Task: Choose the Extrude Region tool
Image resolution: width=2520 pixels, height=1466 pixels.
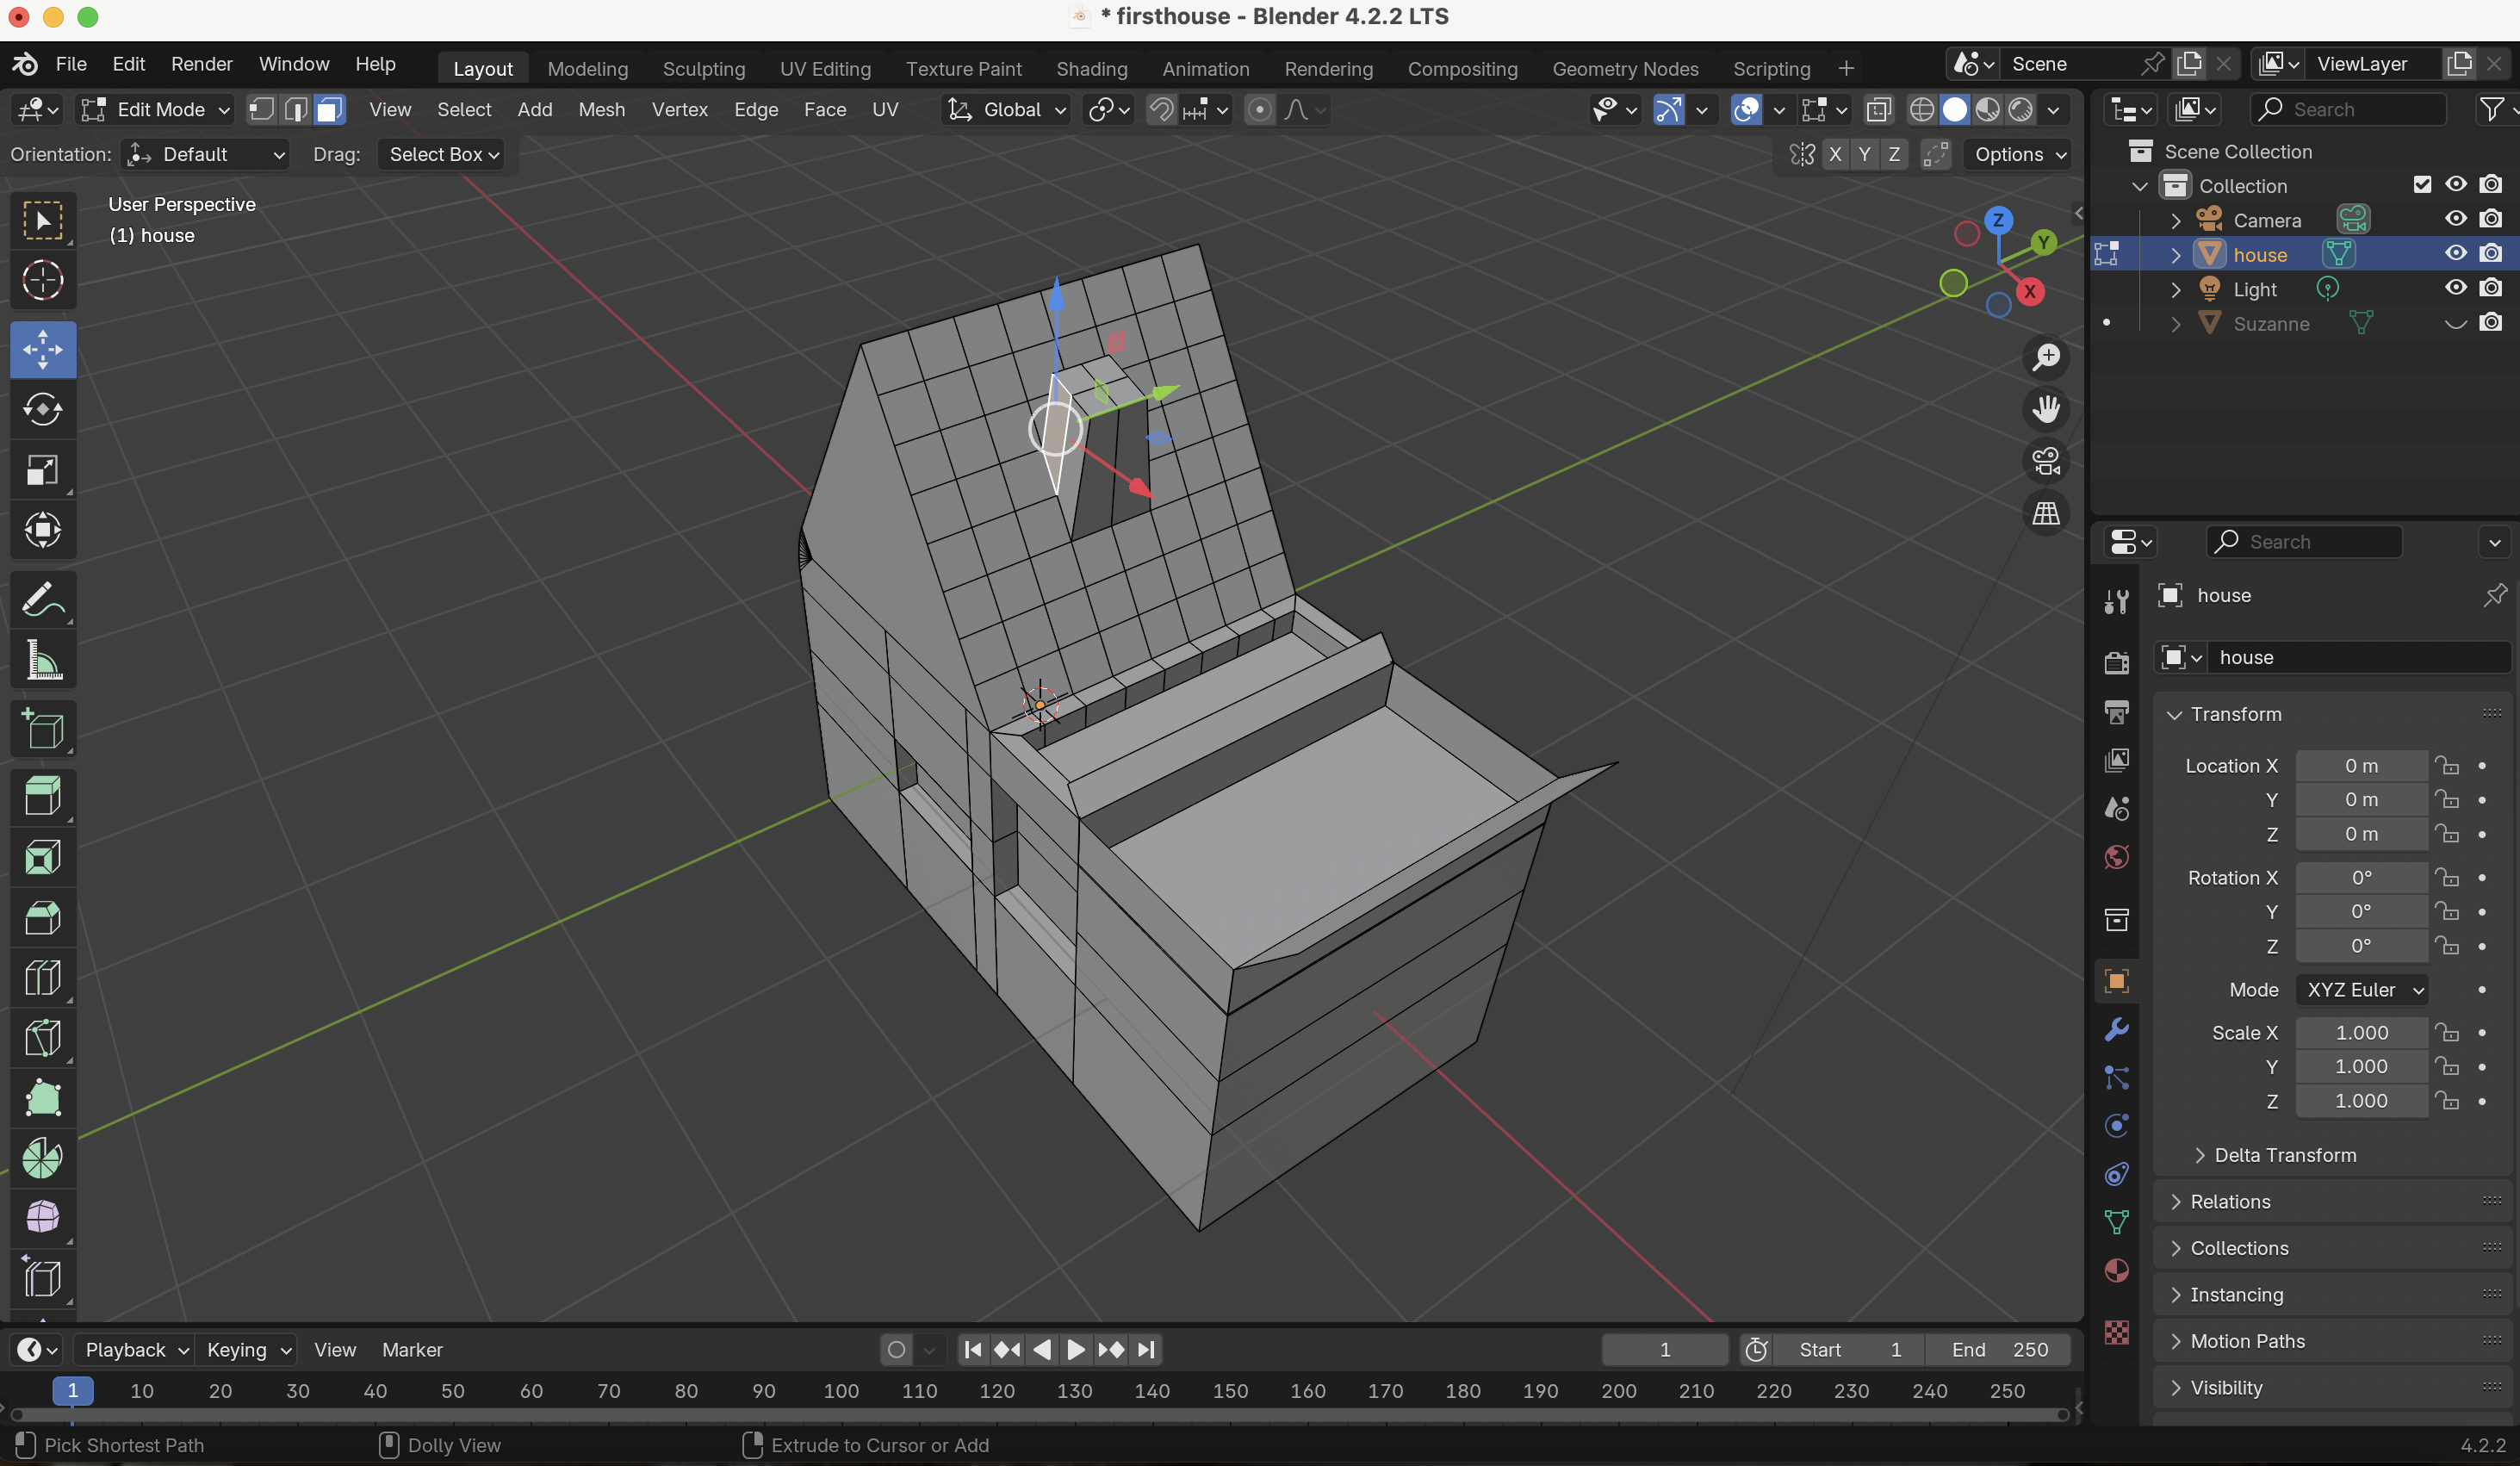Action: pos(42,797)
